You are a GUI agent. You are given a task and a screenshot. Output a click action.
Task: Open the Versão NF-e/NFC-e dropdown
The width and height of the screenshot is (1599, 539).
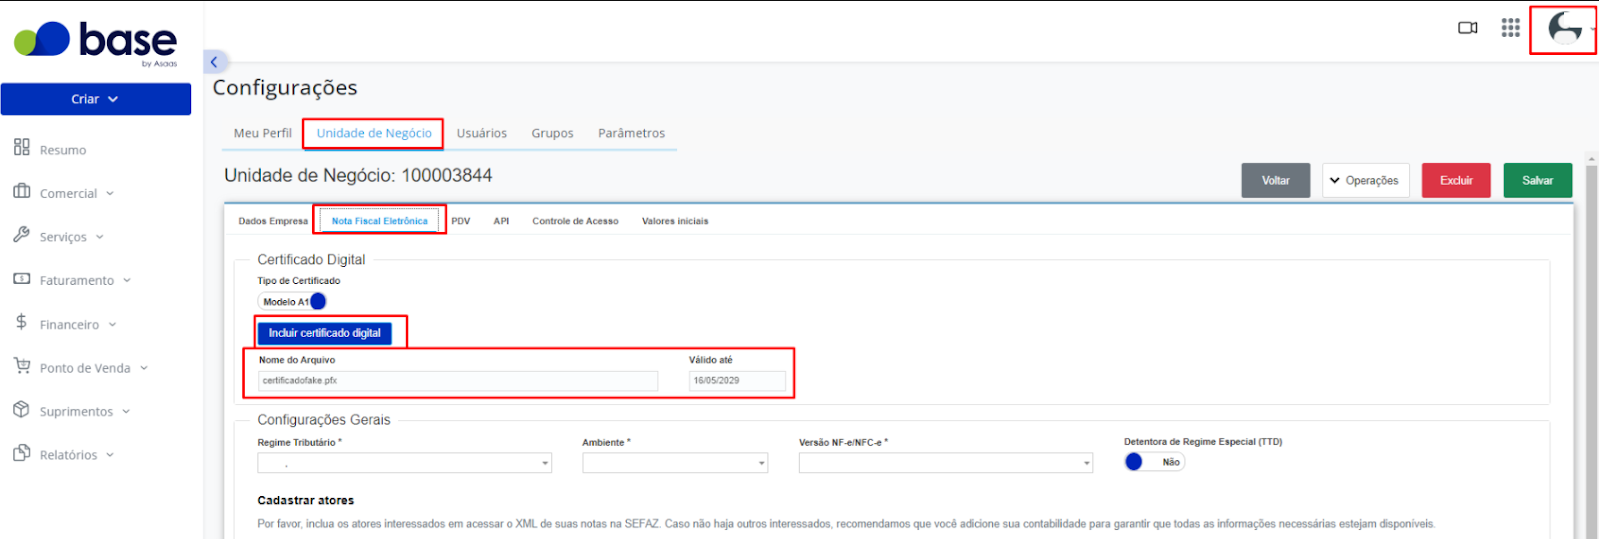[946, 463]
